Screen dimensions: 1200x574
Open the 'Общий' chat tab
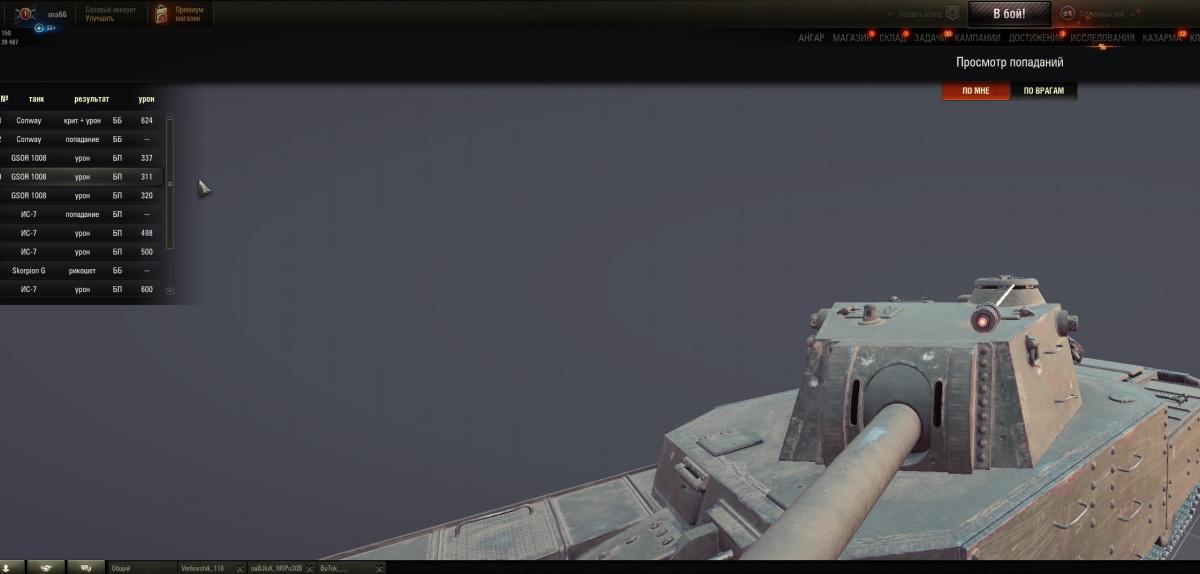click(x=140, y=567)
